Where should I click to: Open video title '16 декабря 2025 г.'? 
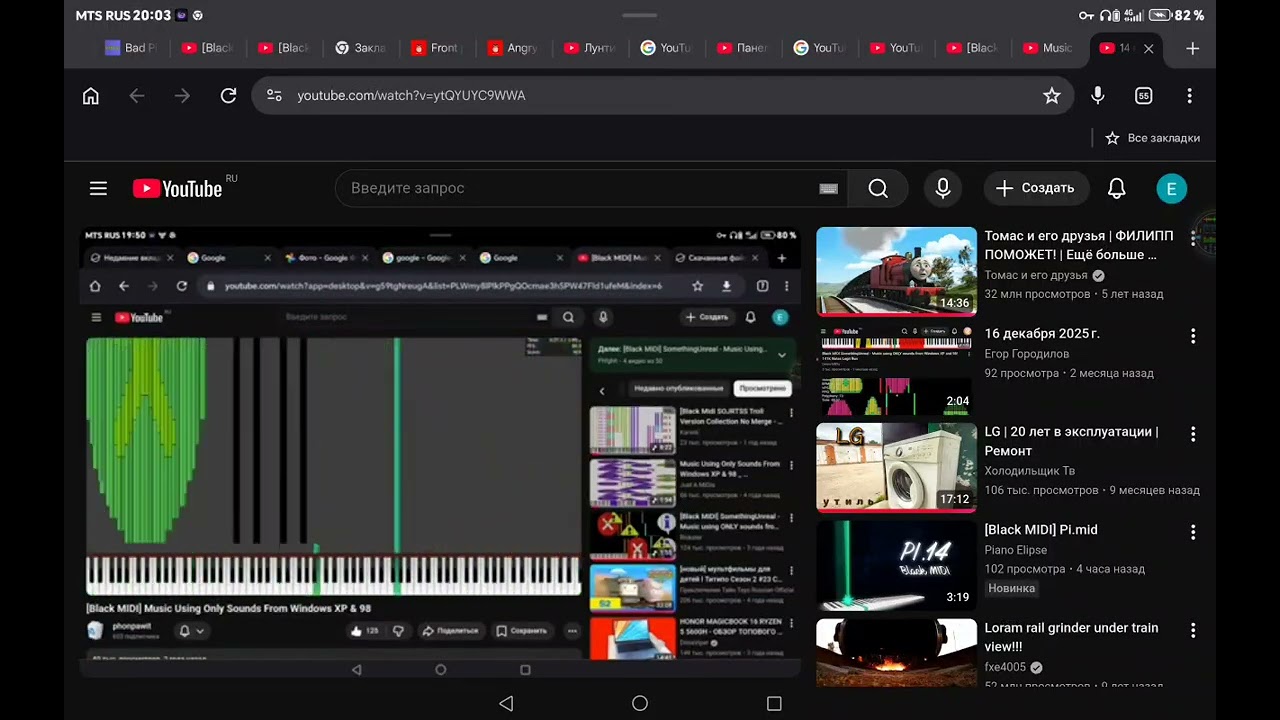point(1042,334)
